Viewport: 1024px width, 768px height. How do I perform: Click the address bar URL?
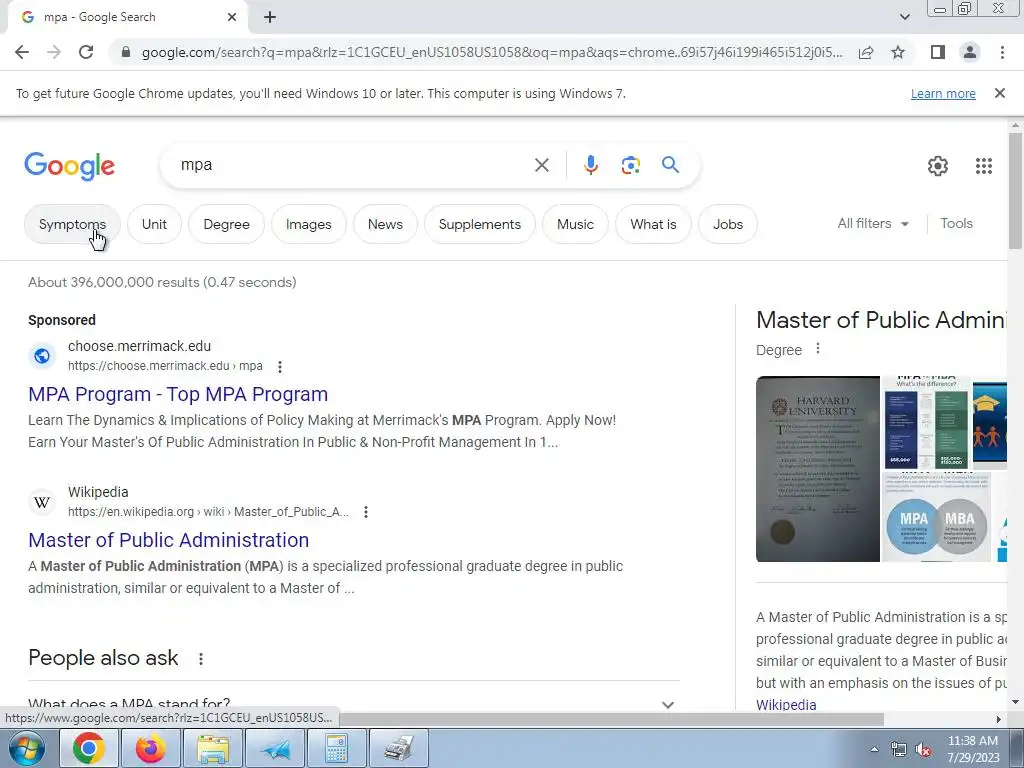pos(491,52)
